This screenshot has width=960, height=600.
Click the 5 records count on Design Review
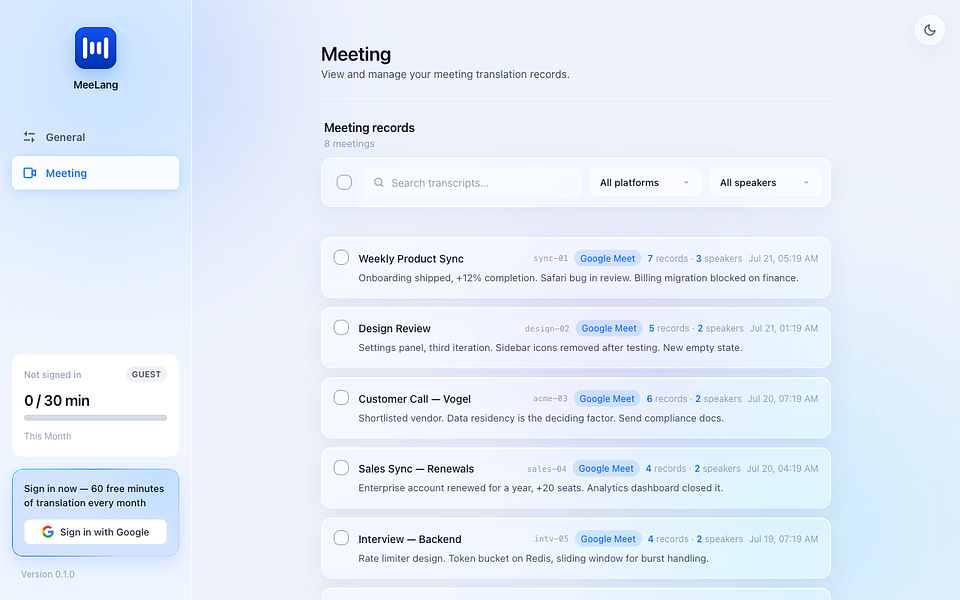669,328
